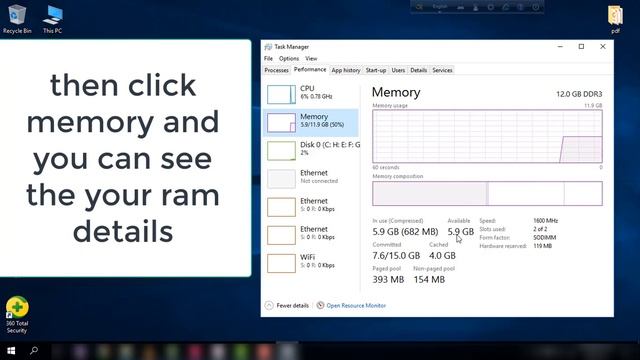Close the Task Manager window
This screenshot has width=640, height=360.
tap(603, 47)
